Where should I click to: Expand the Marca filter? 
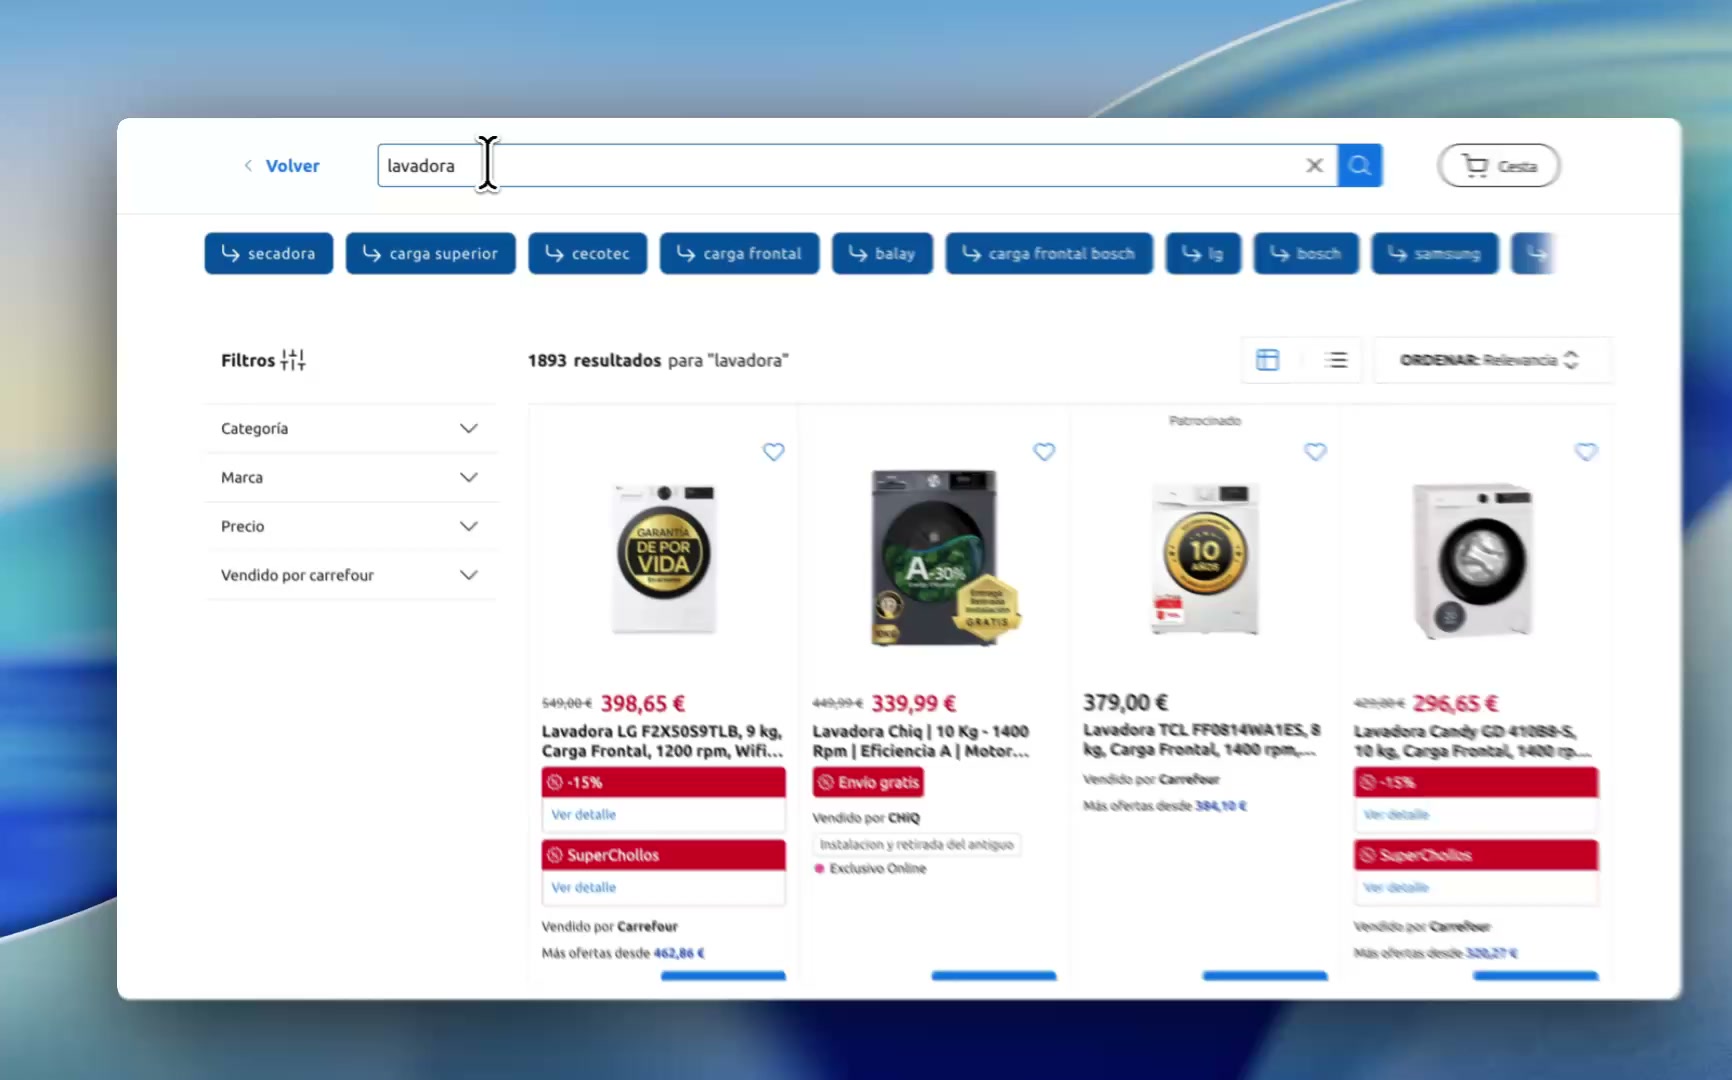(x=350, y=478)
